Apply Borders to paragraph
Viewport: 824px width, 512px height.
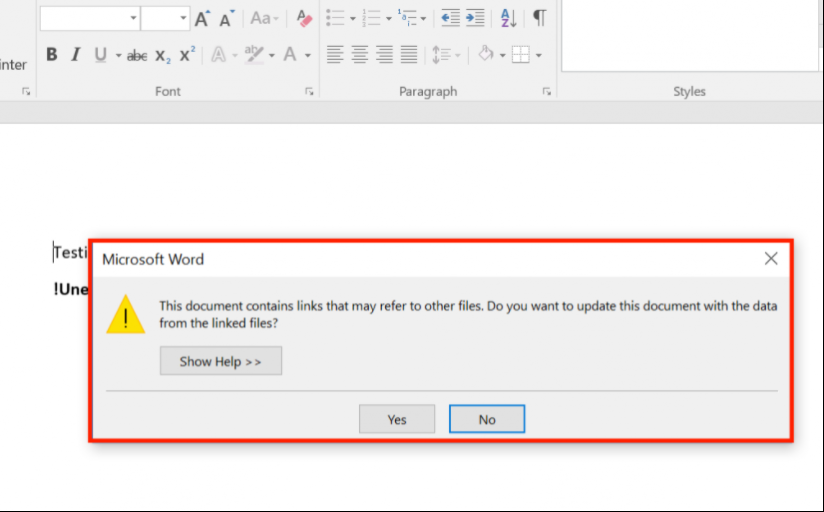pos(521,55)
